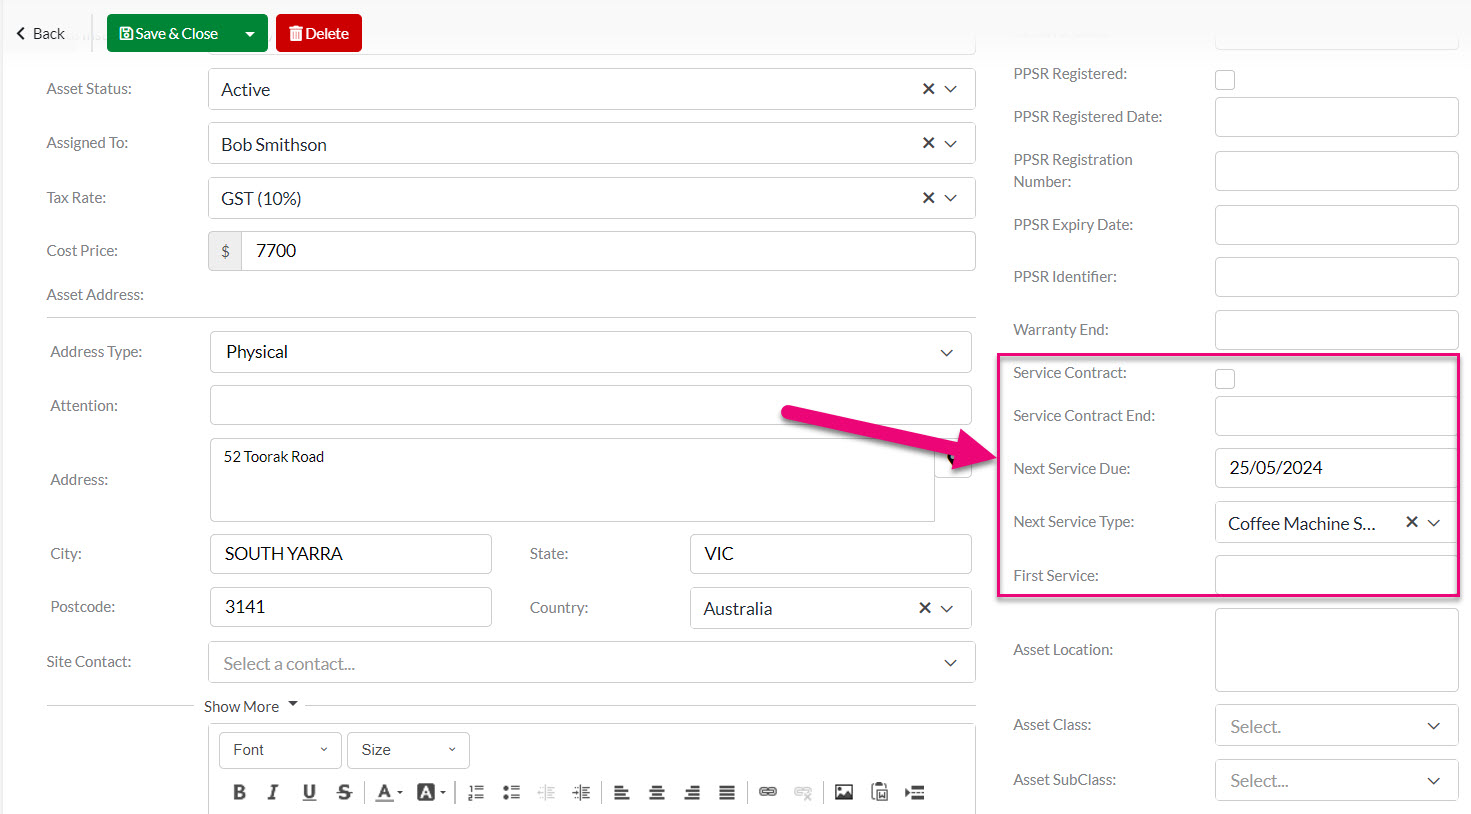Decrease the indent level

[546, 792]
